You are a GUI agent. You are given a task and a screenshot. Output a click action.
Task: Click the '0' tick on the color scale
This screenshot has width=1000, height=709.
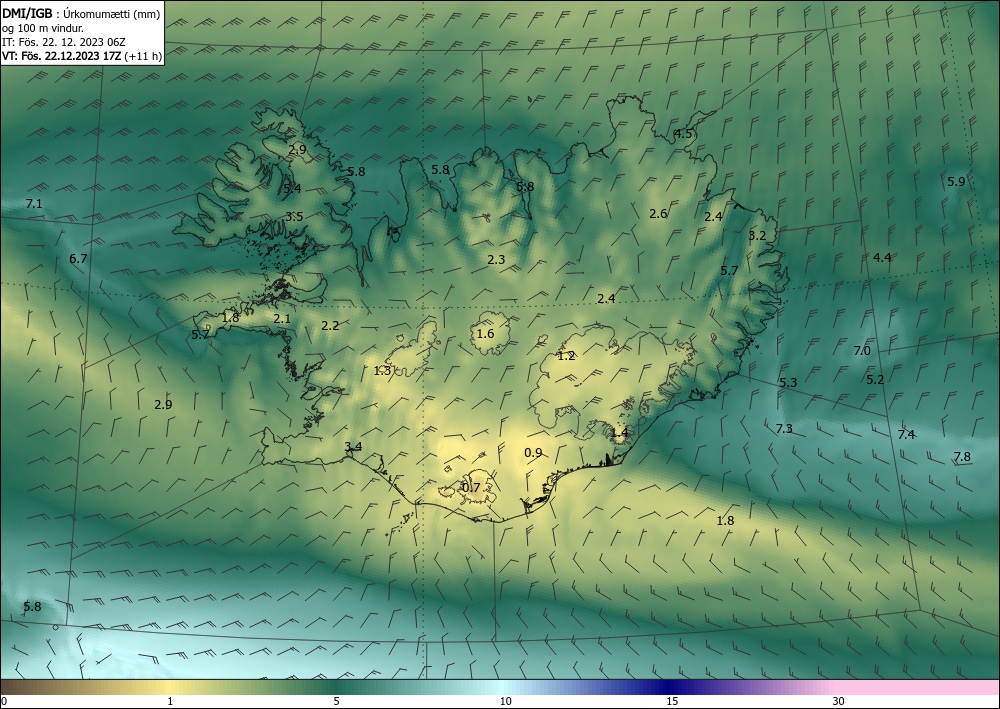(4, 701)
